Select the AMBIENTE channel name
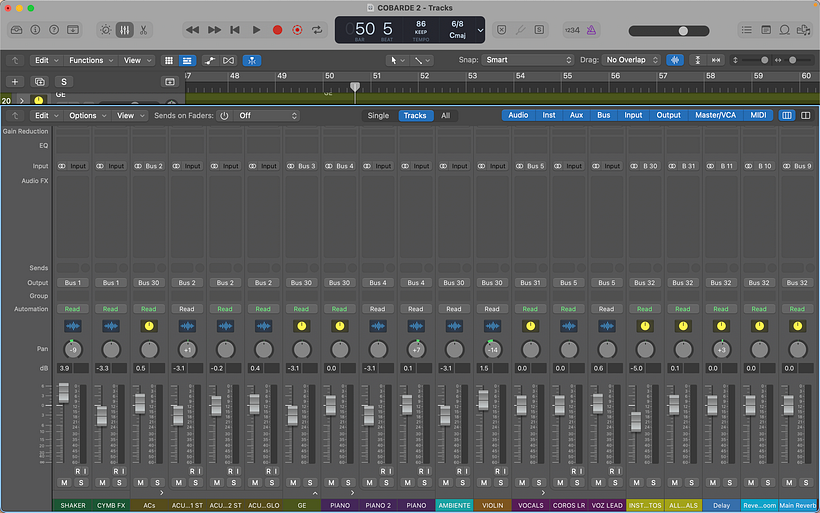 click(454, 505)
